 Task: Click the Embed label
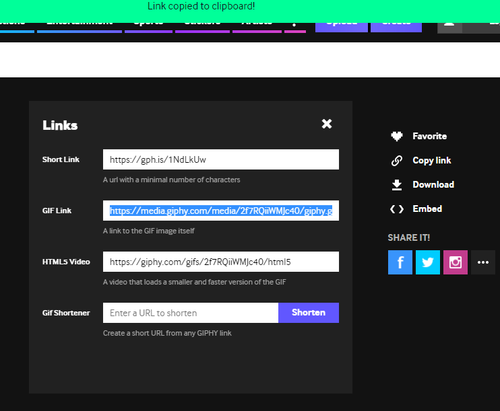(427, 209)
